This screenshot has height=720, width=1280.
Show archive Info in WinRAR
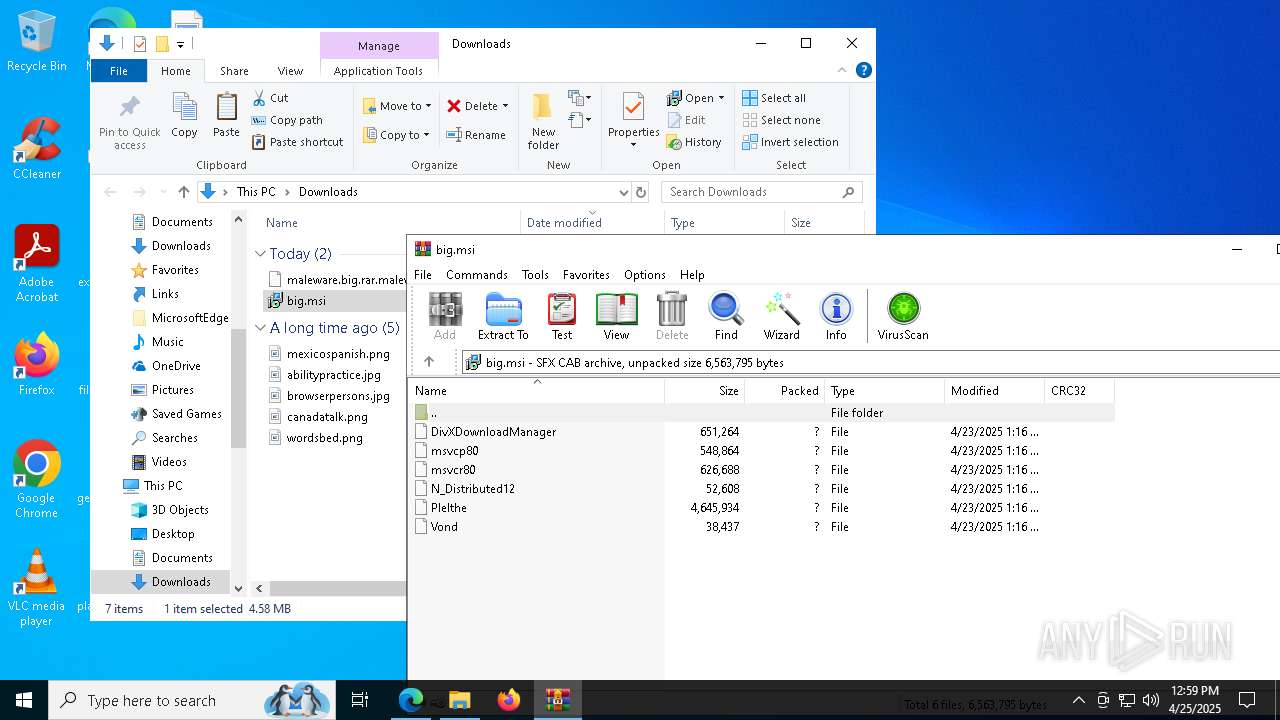click(x=836, y=316)
